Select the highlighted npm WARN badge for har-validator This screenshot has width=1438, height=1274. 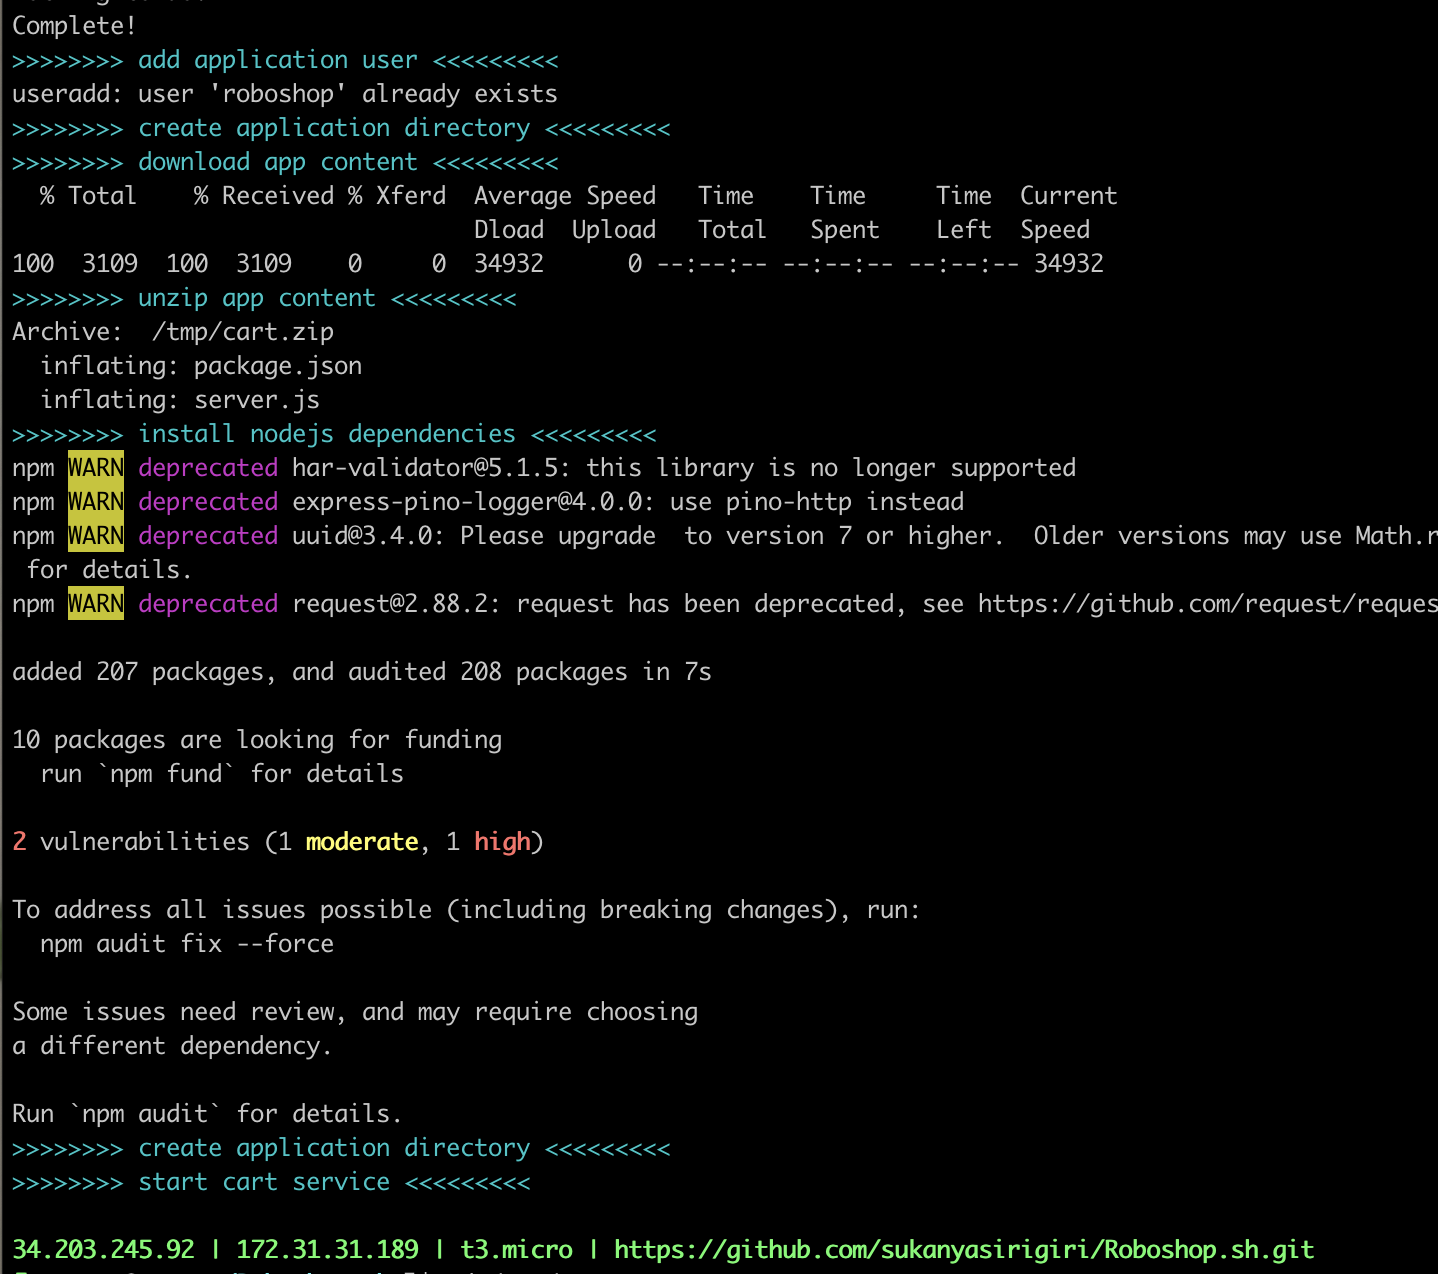point(95,467)
